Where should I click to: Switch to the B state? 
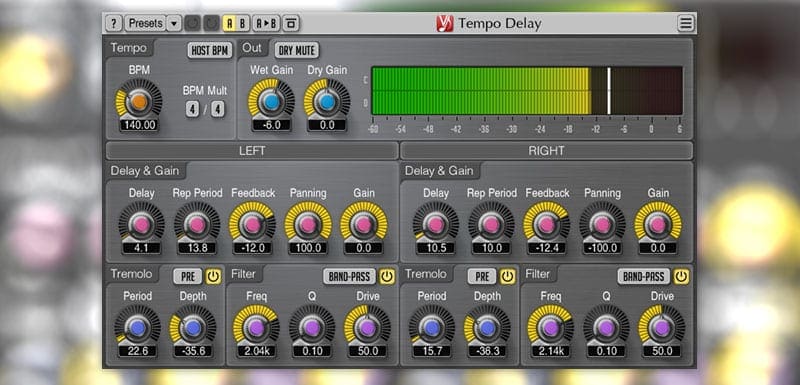coord(243,23)
